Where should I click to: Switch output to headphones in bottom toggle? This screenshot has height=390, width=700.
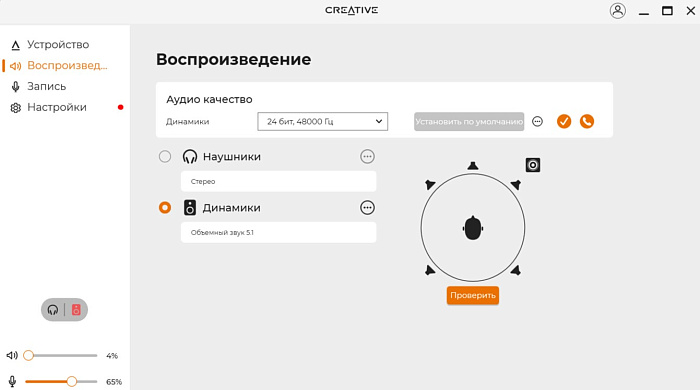pyautogui.click(x=53, y=310)
